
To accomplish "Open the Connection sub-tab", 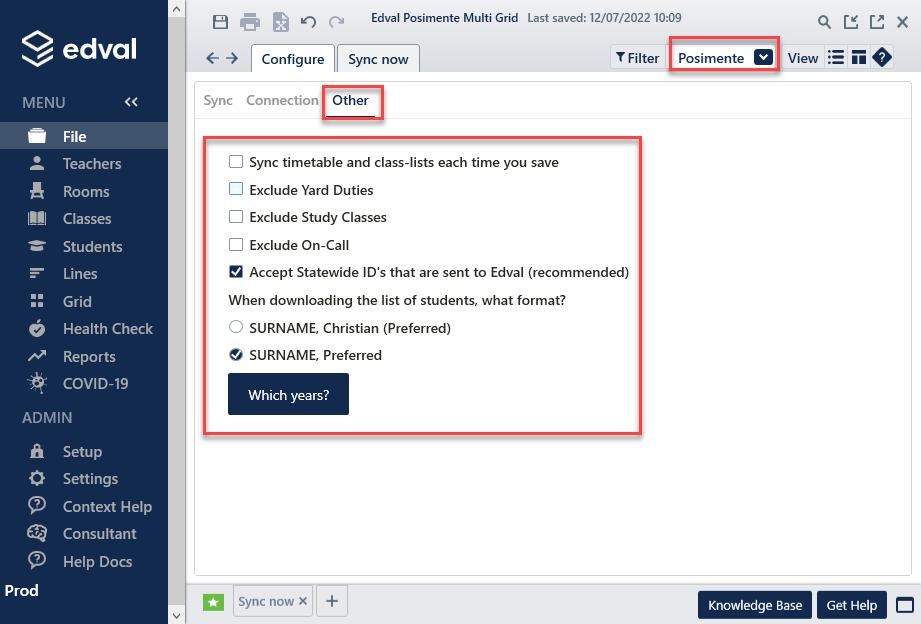I will [282, 100].
